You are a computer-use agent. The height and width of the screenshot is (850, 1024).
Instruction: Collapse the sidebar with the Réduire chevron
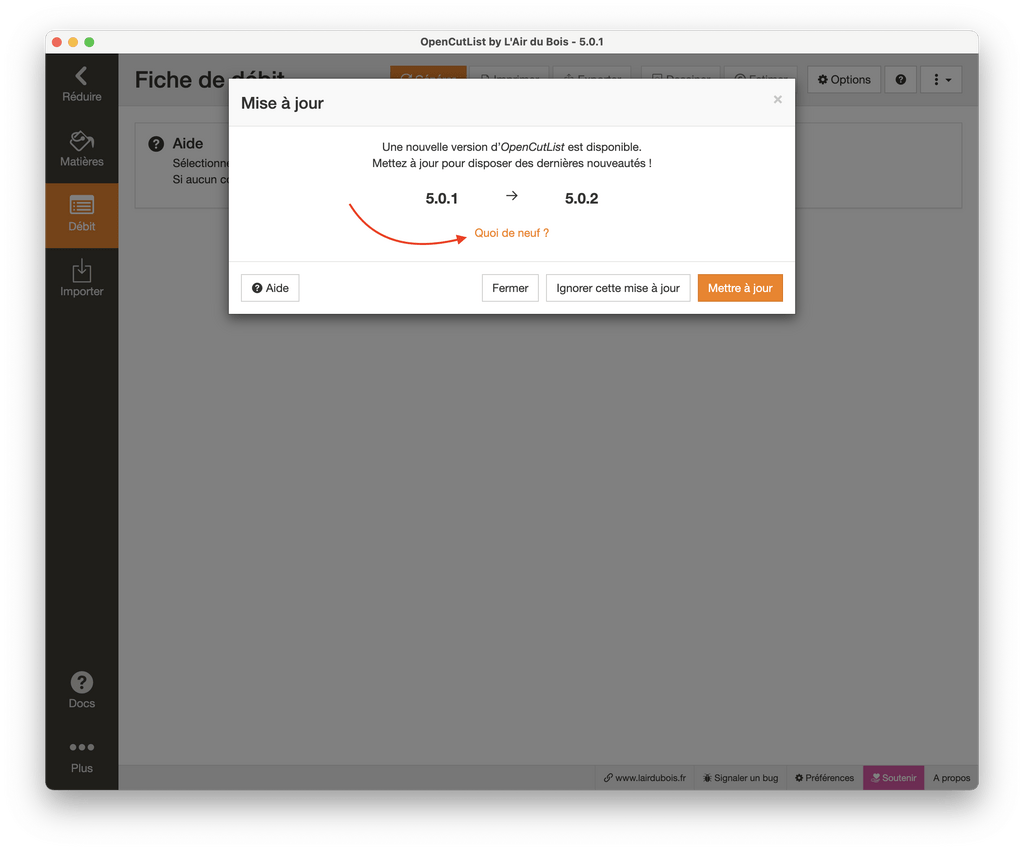[82, 85]
